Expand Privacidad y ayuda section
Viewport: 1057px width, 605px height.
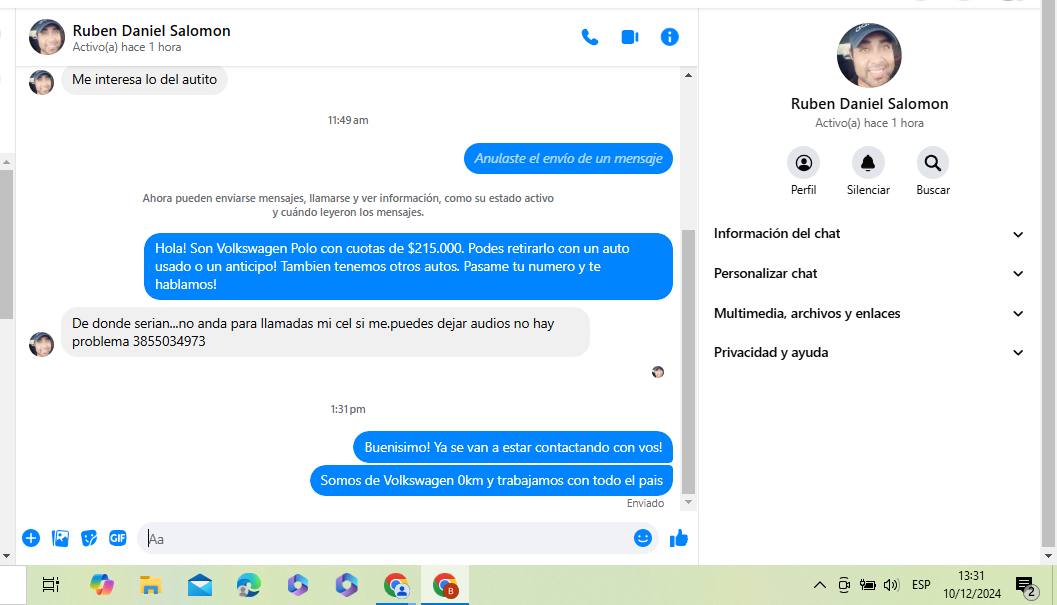point(869,353)
